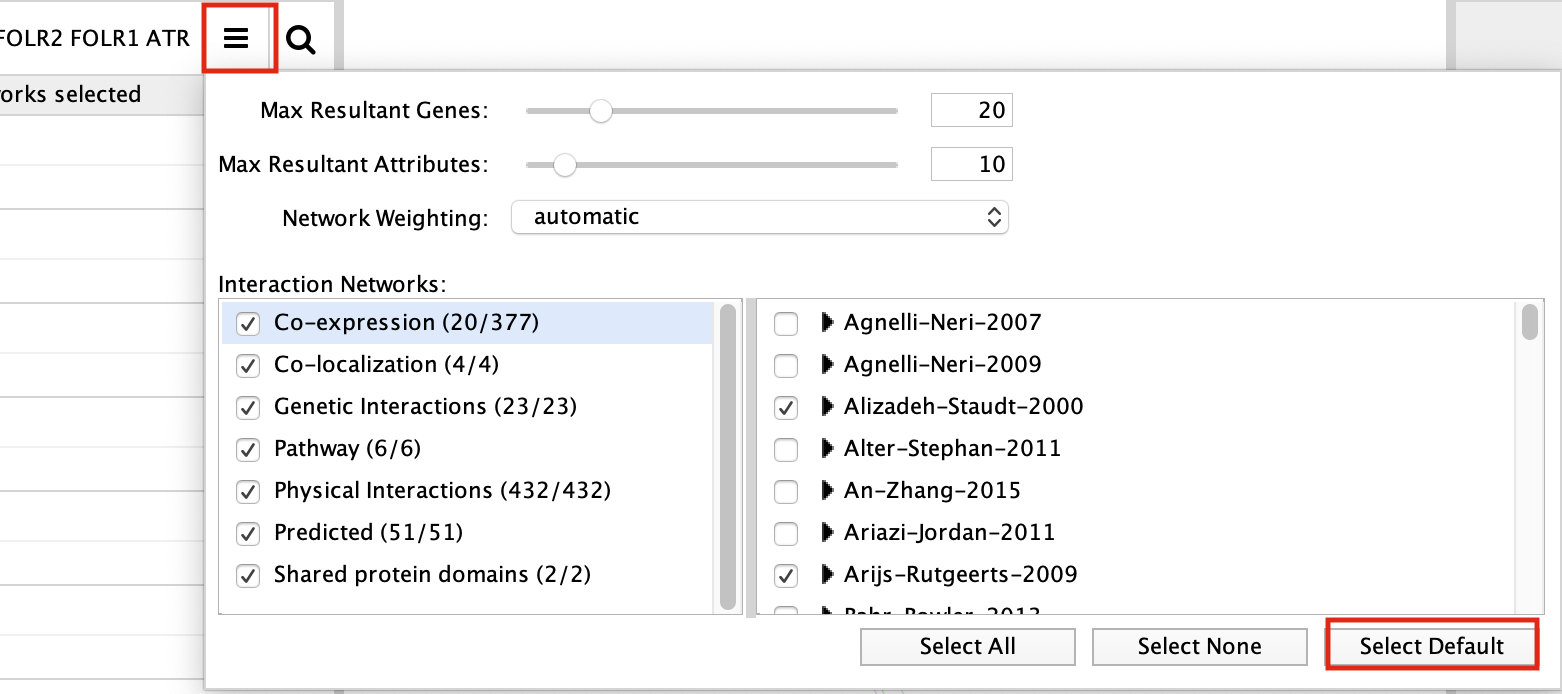Image resolution: width=1562 pixels, height=694 pixels.
Task: Click the Max Resultant Genes number field
Action: pos(971,110)
